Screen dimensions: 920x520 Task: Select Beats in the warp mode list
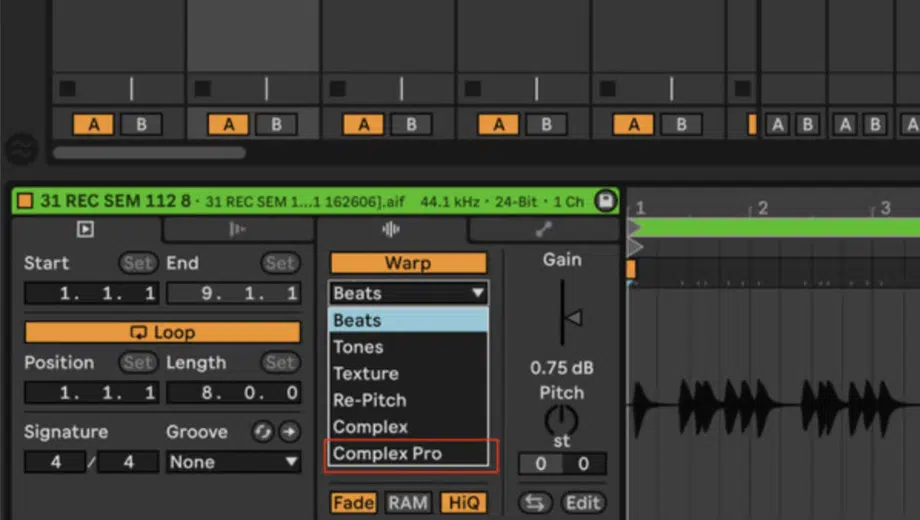[x=408, y=320]
